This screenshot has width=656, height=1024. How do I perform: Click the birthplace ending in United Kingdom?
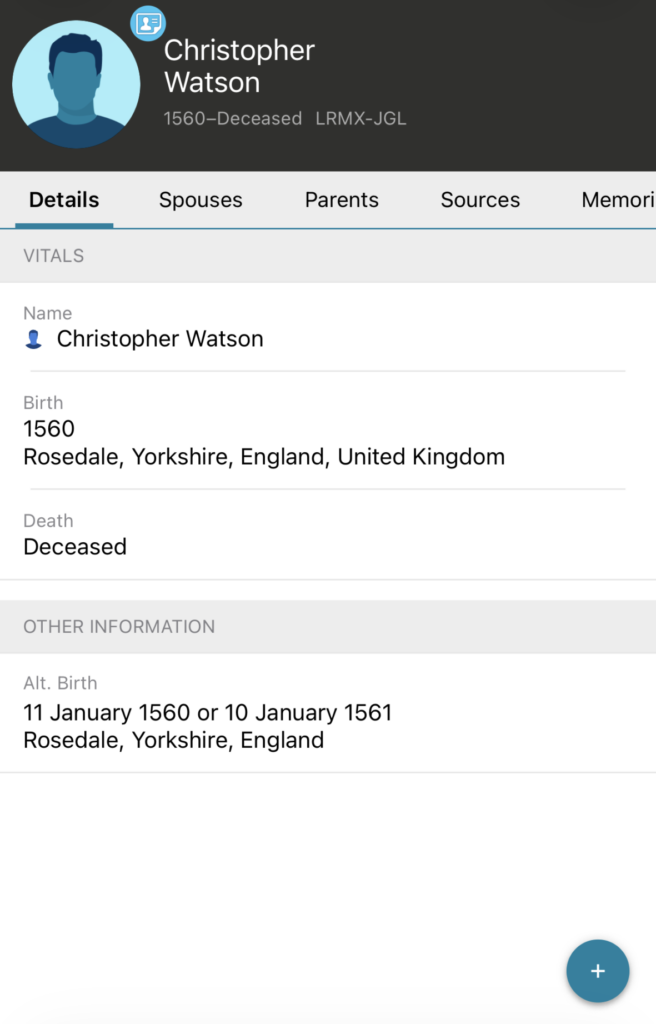tap(264, 457)
